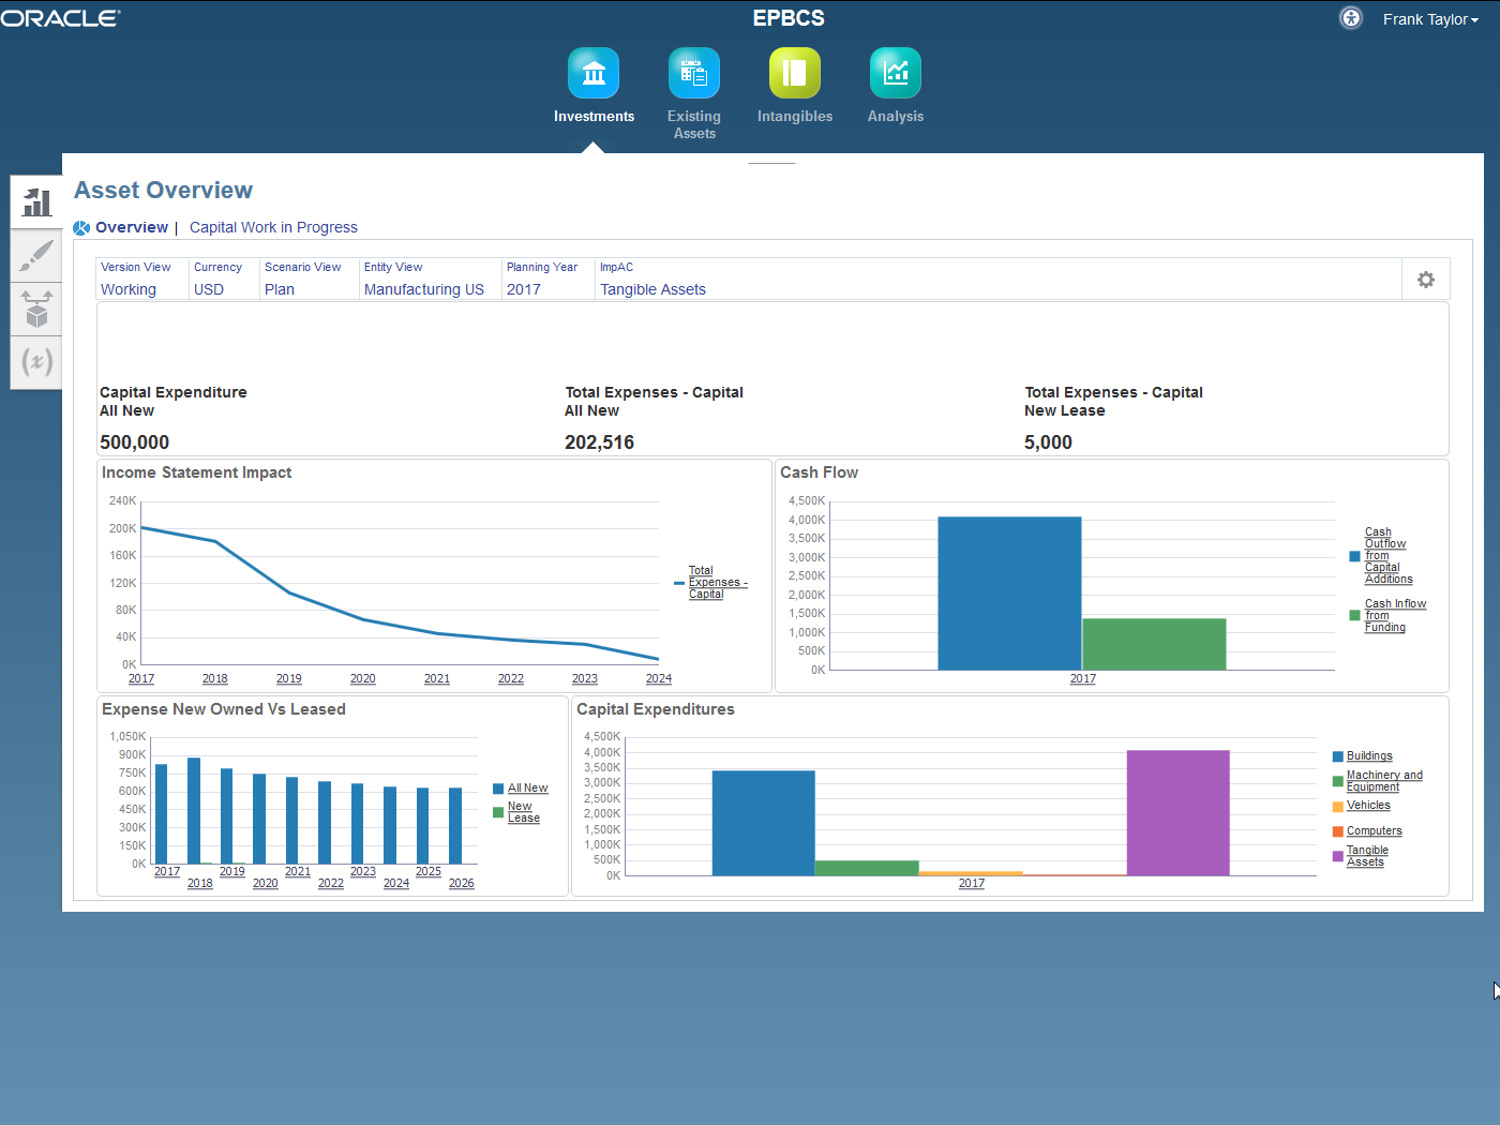The width and height of the screenshot is (1500, 1125).
Task: Select the bar chart dashboard sidebar icon
Action: point(37,203)
